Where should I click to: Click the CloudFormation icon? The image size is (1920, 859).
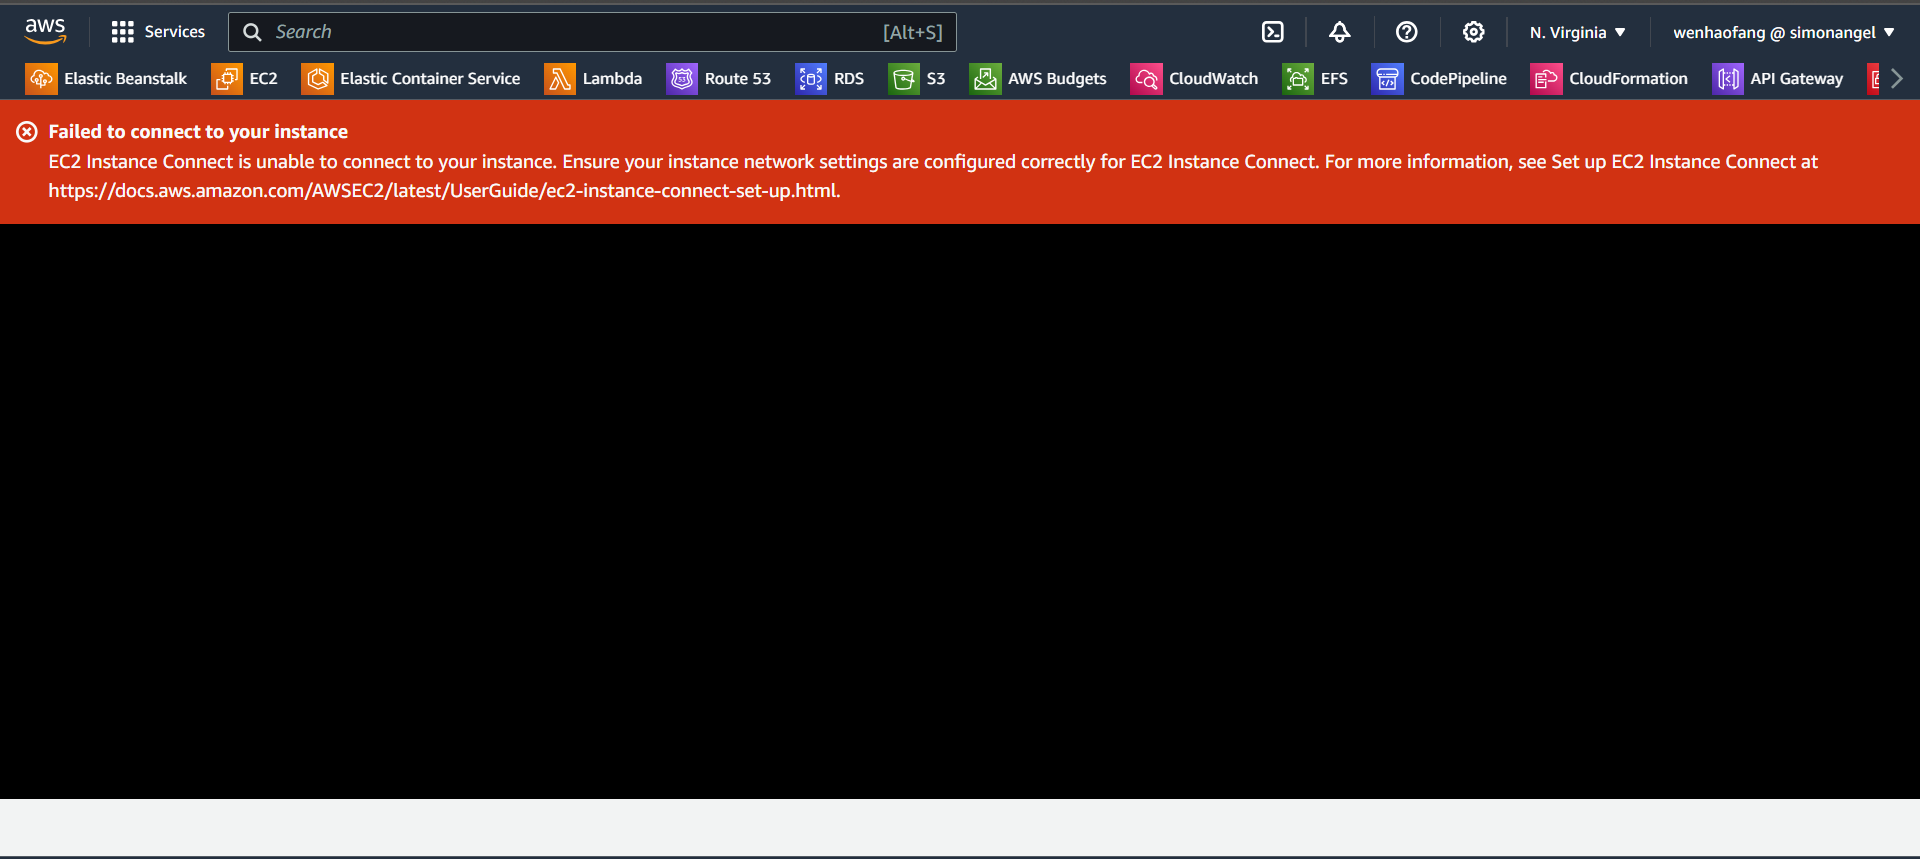(x=1546, y=78)
